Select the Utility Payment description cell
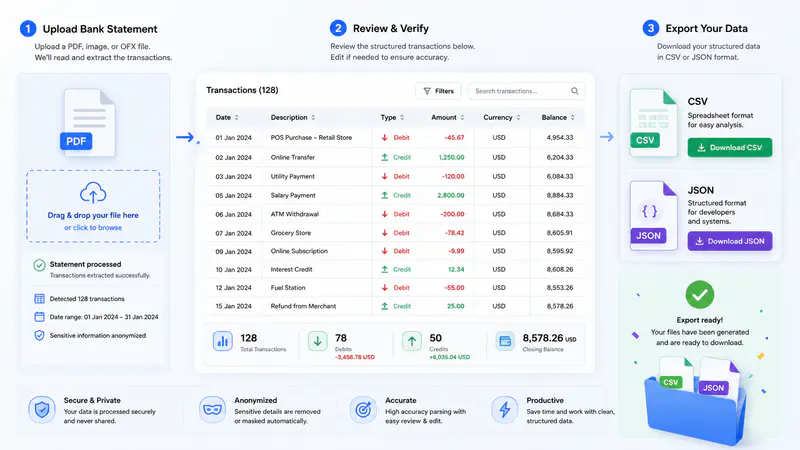The width and height of the screenshot is (800, 450). pyautogui.click(x=292, y=177)
